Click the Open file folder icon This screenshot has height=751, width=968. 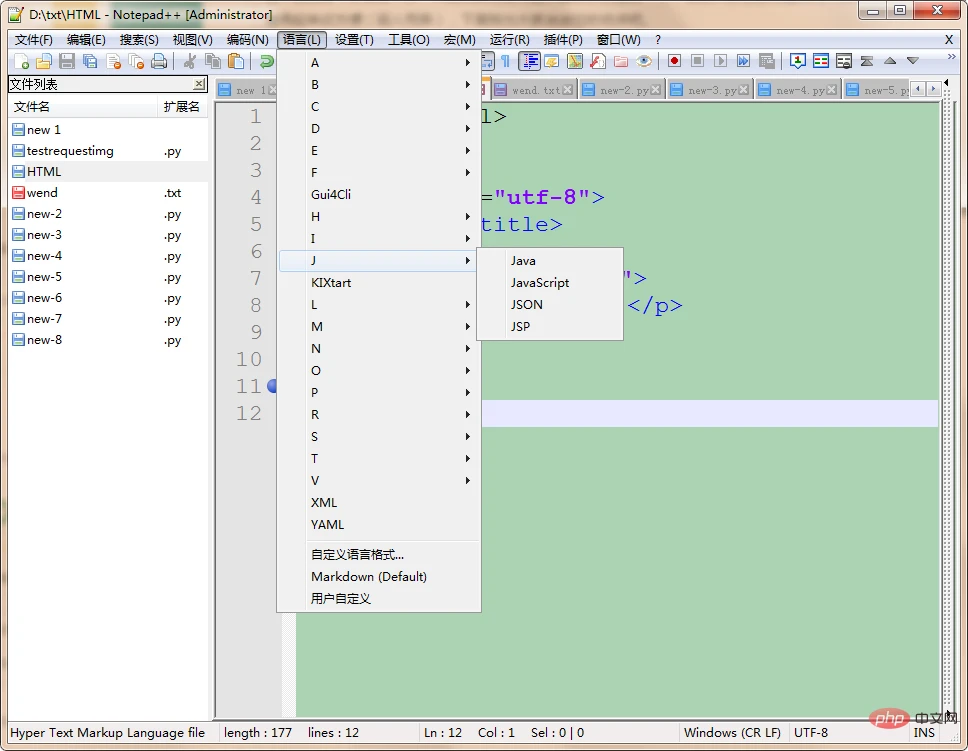point(43,61)
